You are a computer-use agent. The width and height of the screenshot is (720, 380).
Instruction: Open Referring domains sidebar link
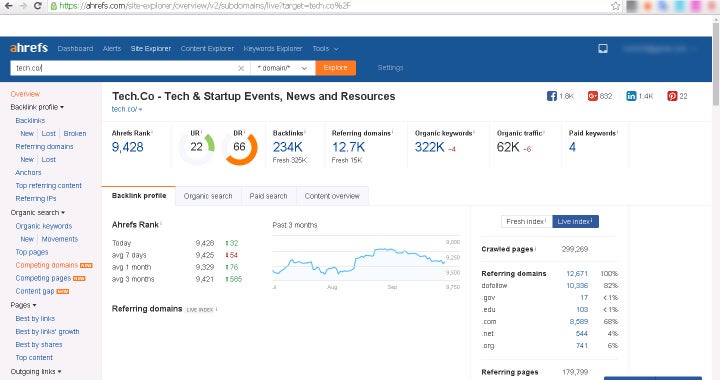pyautogui.click(x=44, y=146)
